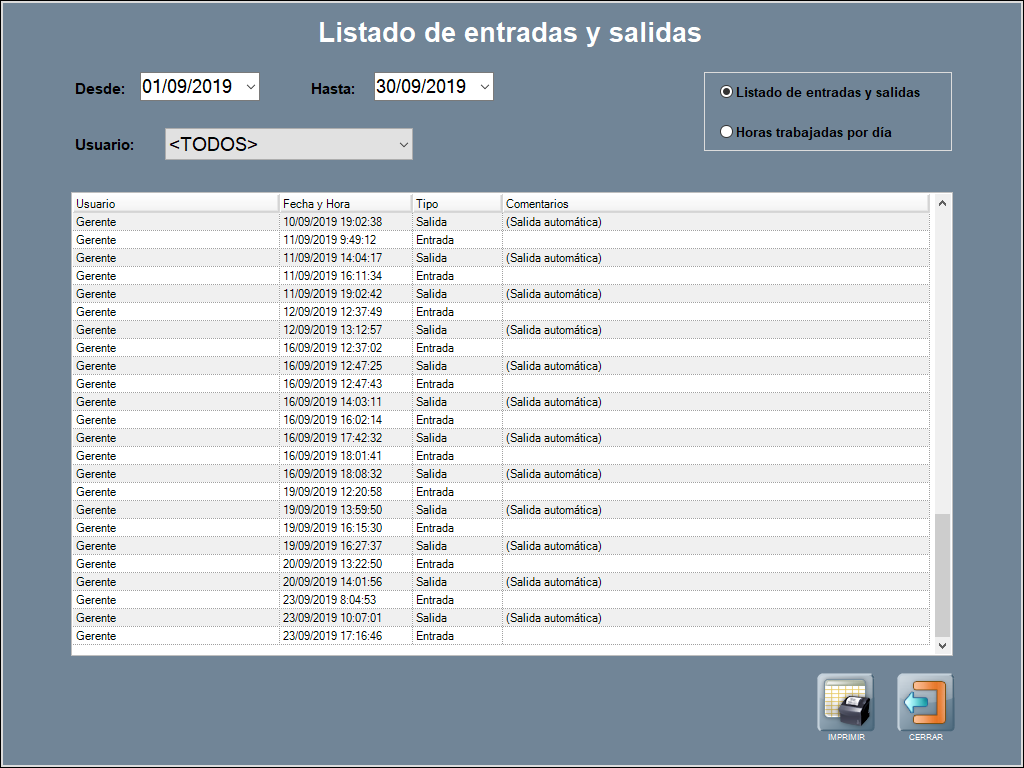Sort by the Fecha y Hora column header
The height and width of the screenshot is (768, 1024).
(345, 204)
